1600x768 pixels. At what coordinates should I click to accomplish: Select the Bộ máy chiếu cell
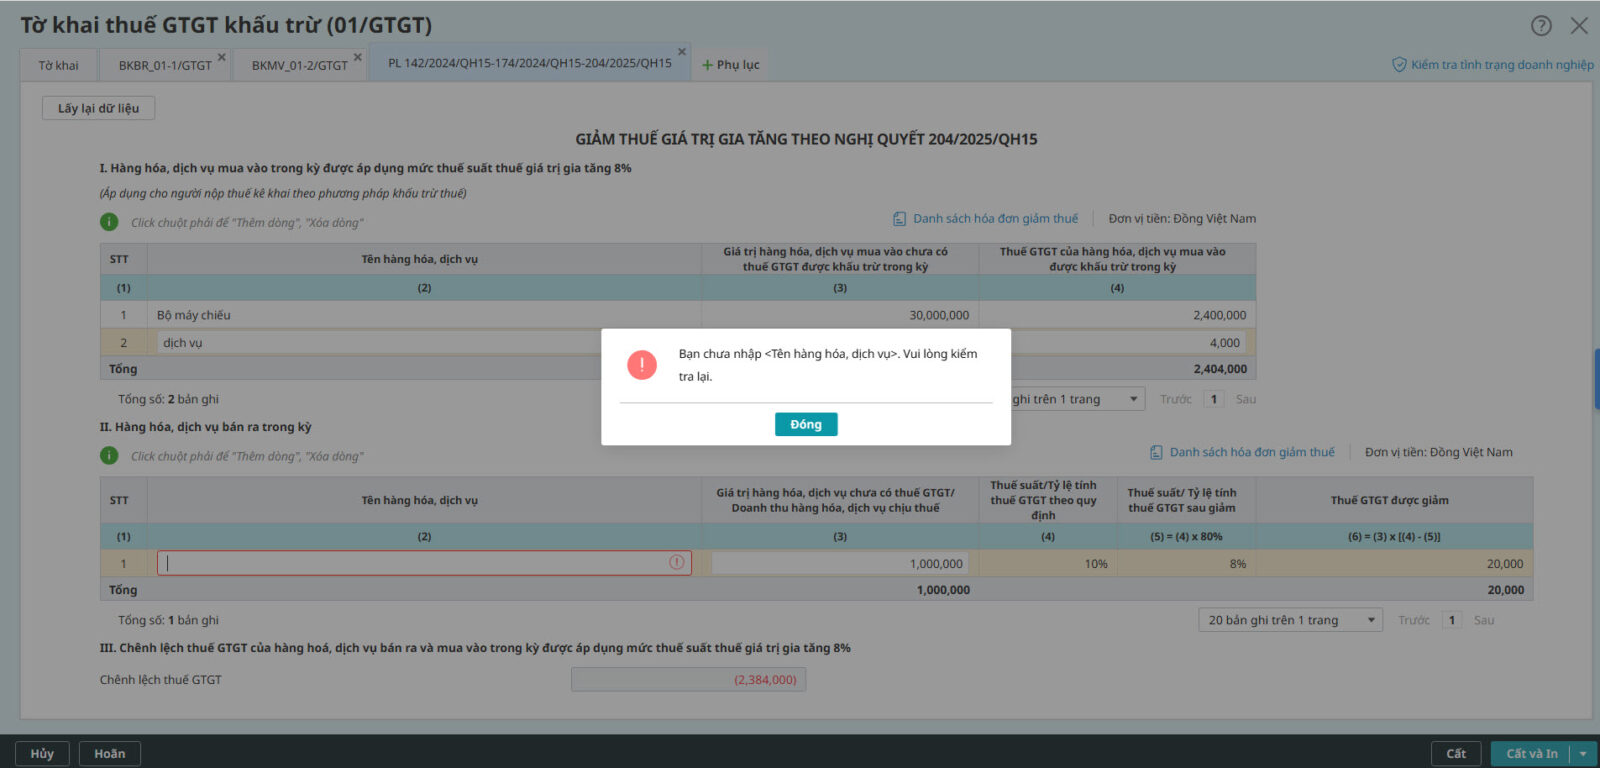[424, 315]
